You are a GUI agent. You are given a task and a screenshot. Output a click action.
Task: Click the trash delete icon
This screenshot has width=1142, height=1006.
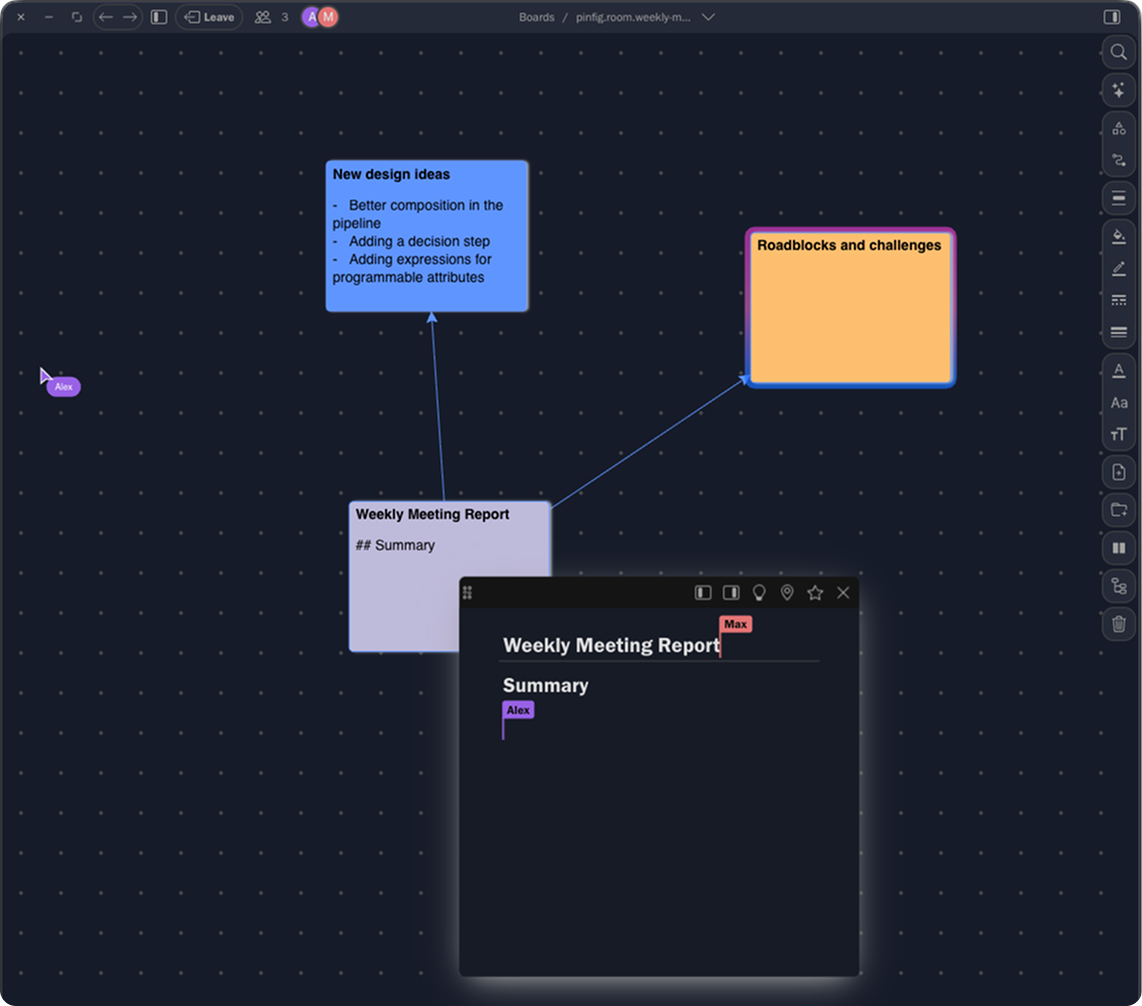pos(1118,624)
